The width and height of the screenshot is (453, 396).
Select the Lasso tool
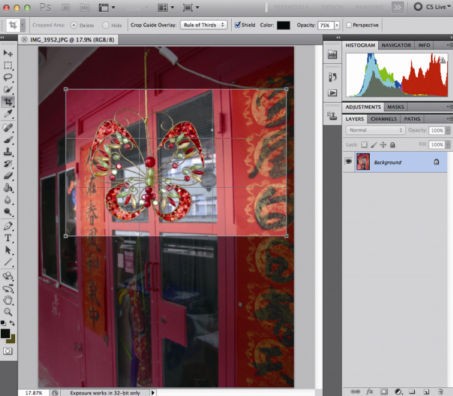[x=8, y=77]
